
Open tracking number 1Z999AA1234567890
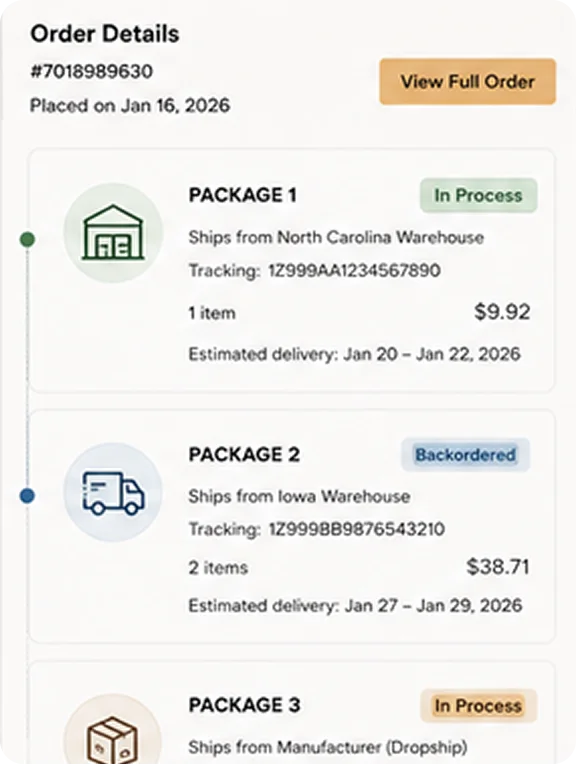click(355, 270)
